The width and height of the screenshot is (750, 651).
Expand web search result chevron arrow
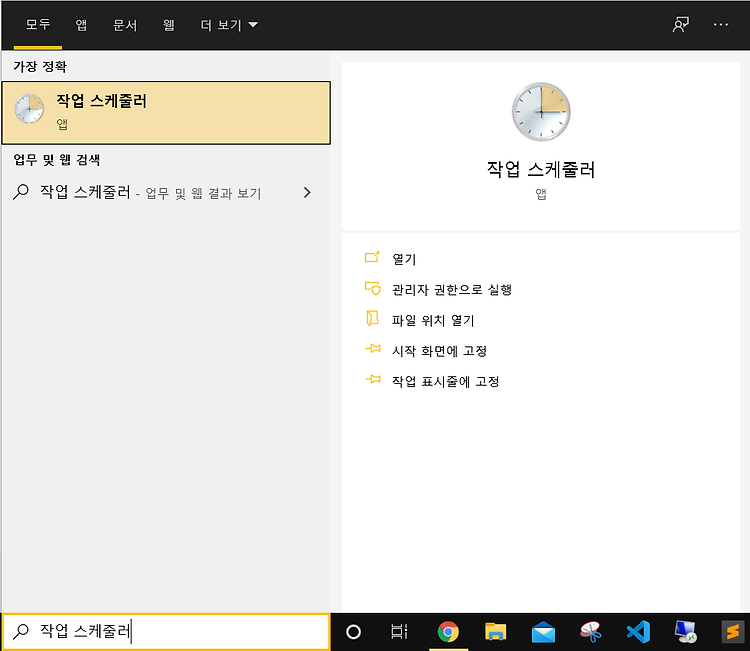[x=307, y=192]
